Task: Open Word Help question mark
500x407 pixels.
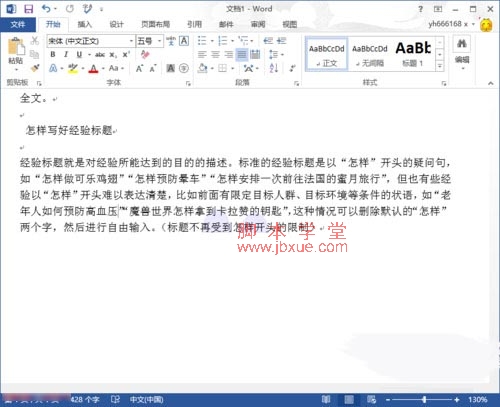Action: (x=421, y=9)
